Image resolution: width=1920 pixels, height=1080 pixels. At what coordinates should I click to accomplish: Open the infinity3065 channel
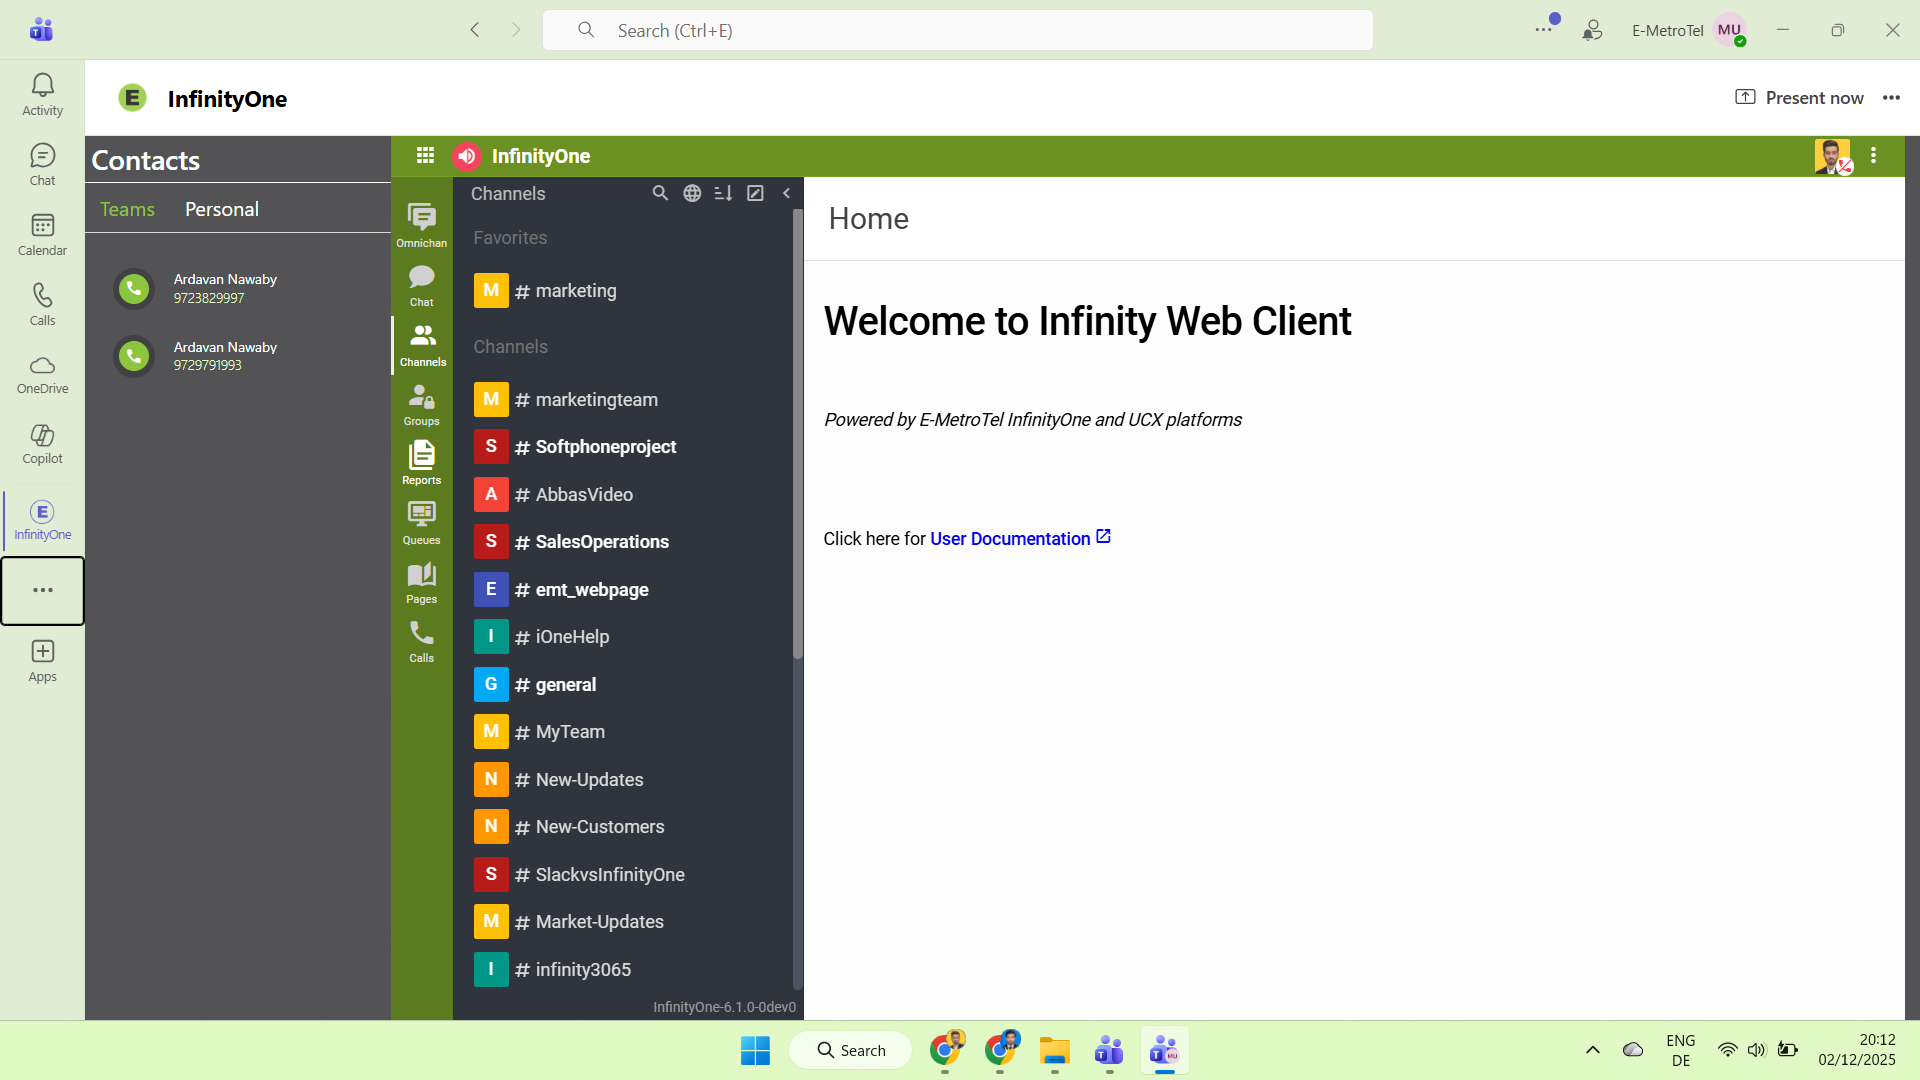point(630,970)
